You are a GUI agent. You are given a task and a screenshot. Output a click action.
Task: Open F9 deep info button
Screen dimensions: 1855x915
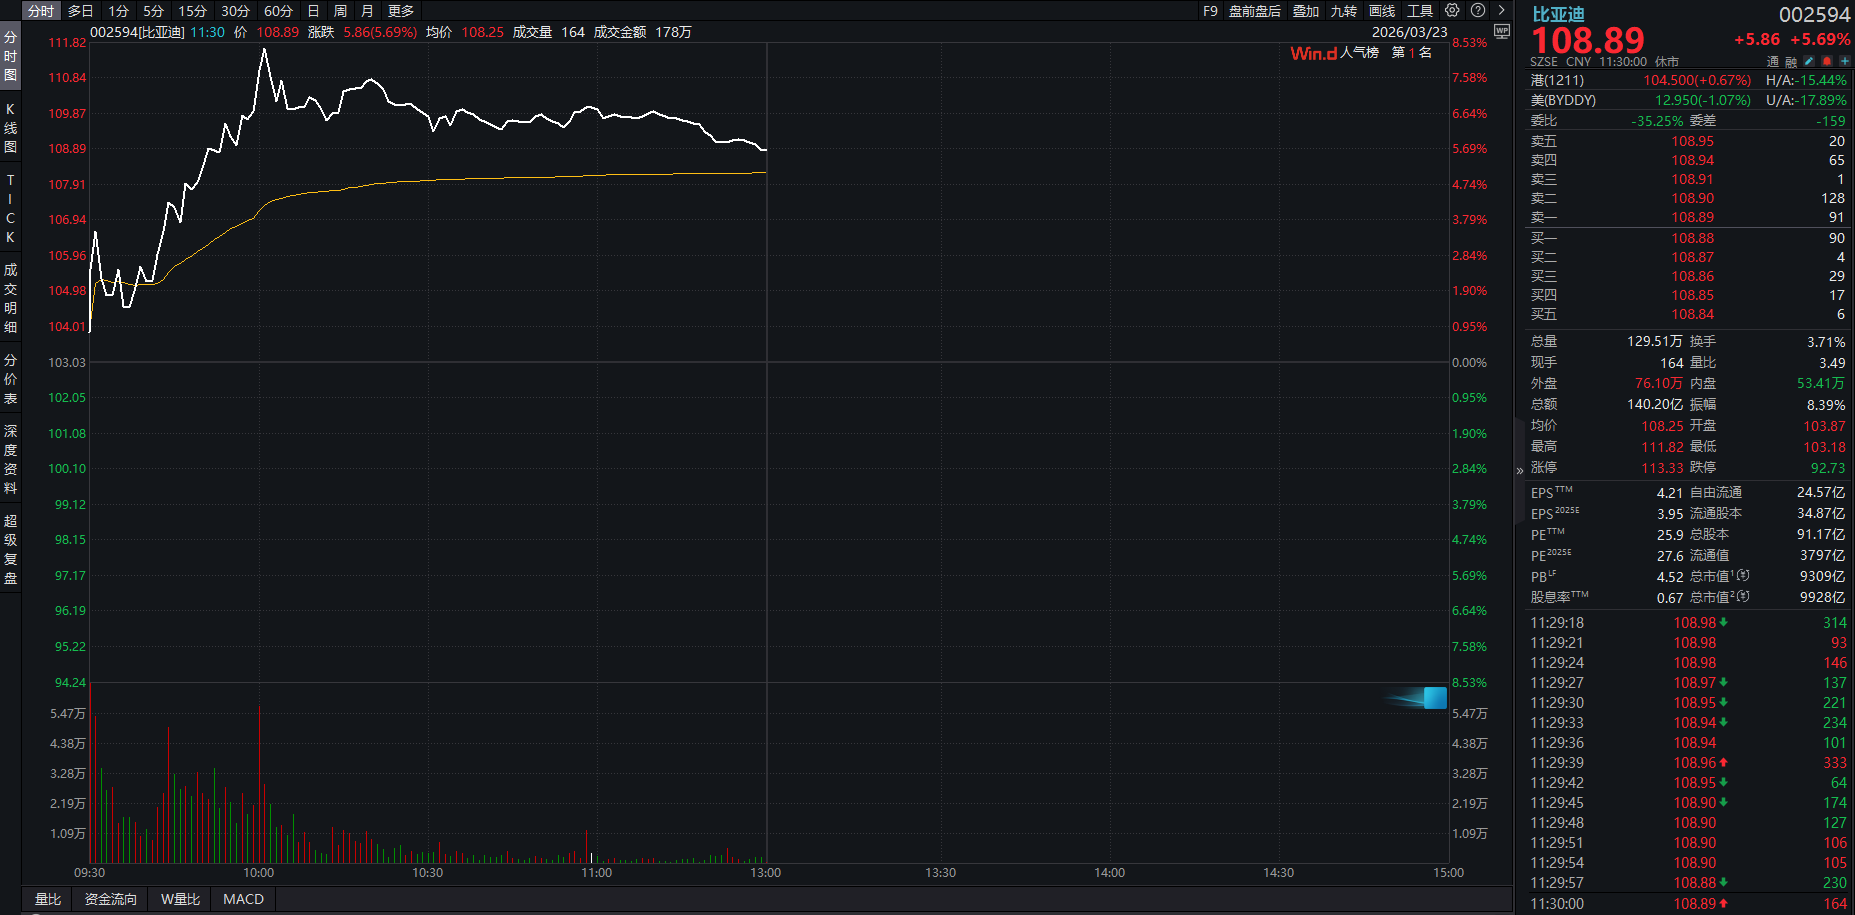[x=1210, y=11]
